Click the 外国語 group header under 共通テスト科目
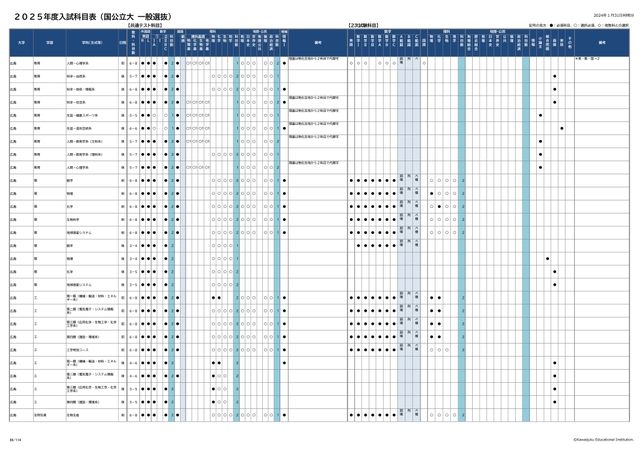 click(x=145, y=30)
